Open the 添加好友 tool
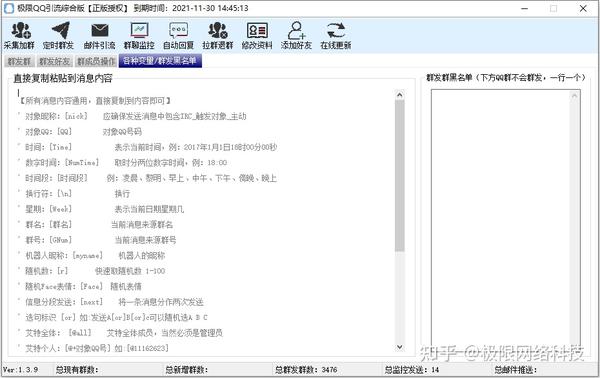 [x=296, y=36]
